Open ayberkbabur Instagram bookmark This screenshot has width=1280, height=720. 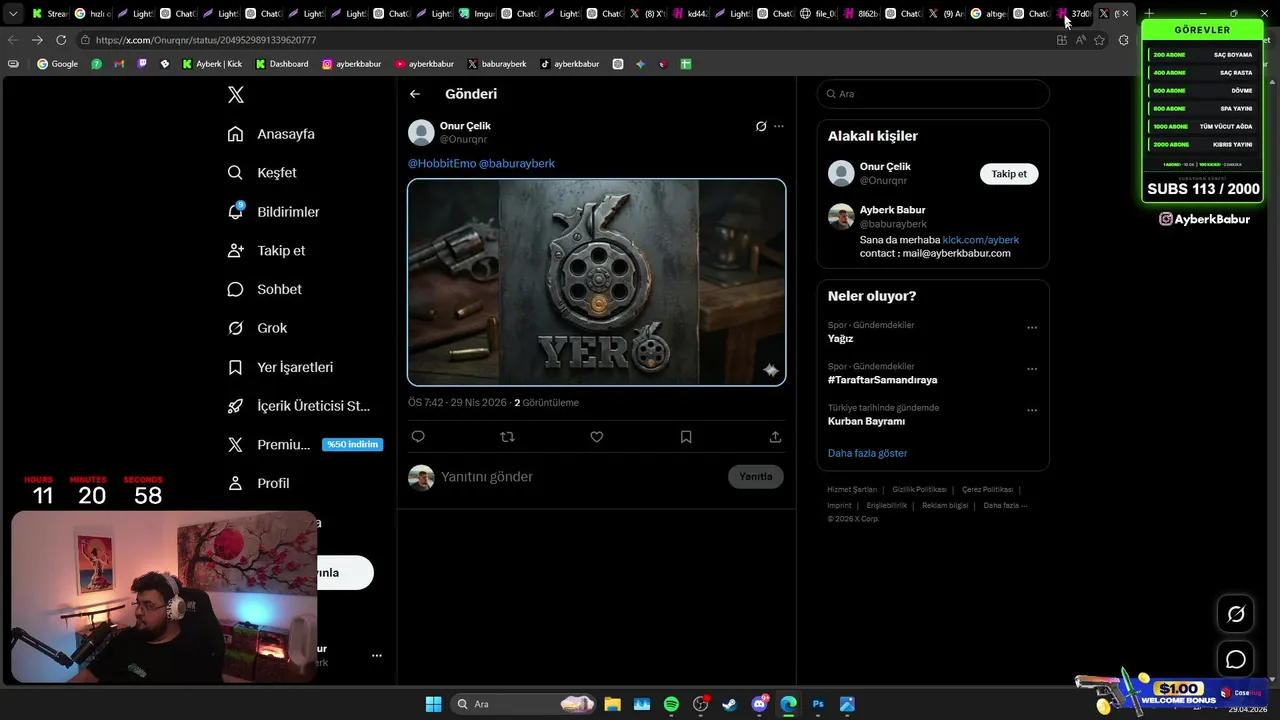[x=351, y=64]
